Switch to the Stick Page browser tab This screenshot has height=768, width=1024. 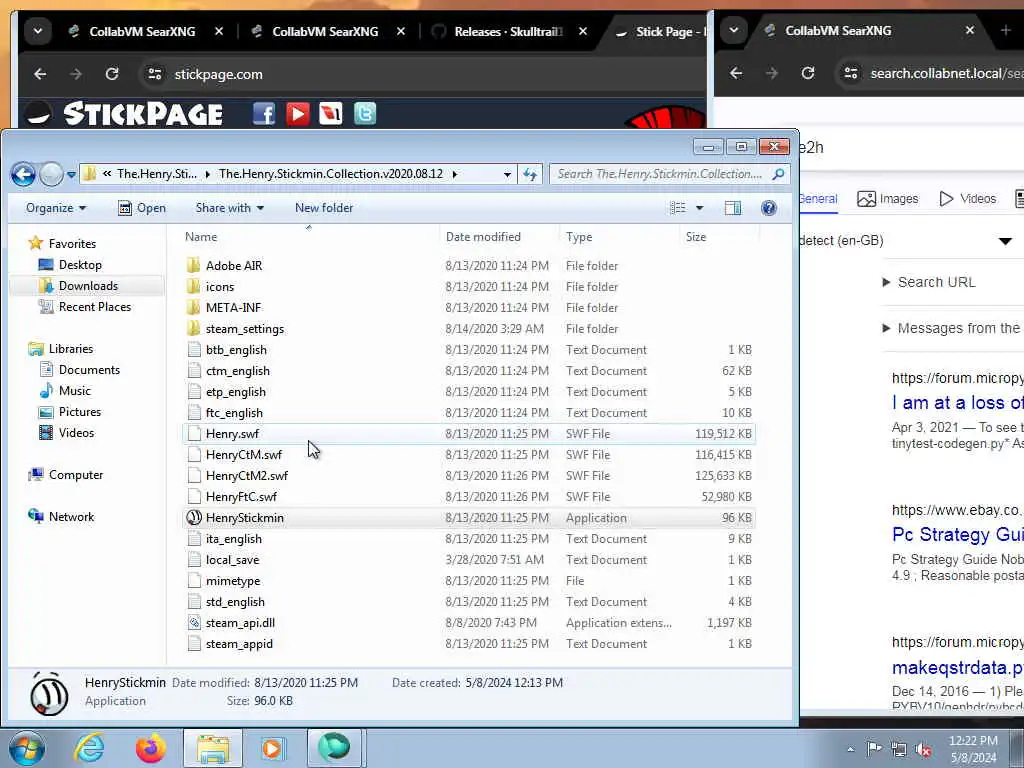pos(660,31)
